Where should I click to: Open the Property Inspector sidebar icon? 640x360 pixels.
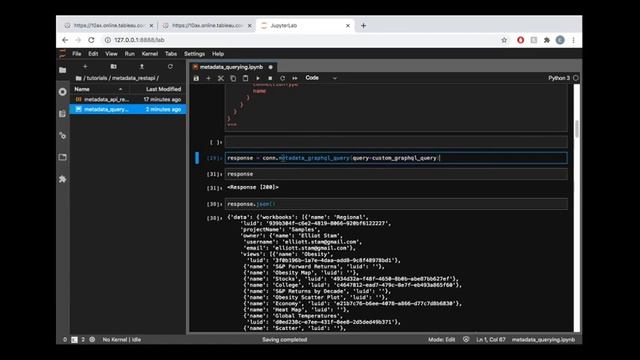[x=62, y=136]
